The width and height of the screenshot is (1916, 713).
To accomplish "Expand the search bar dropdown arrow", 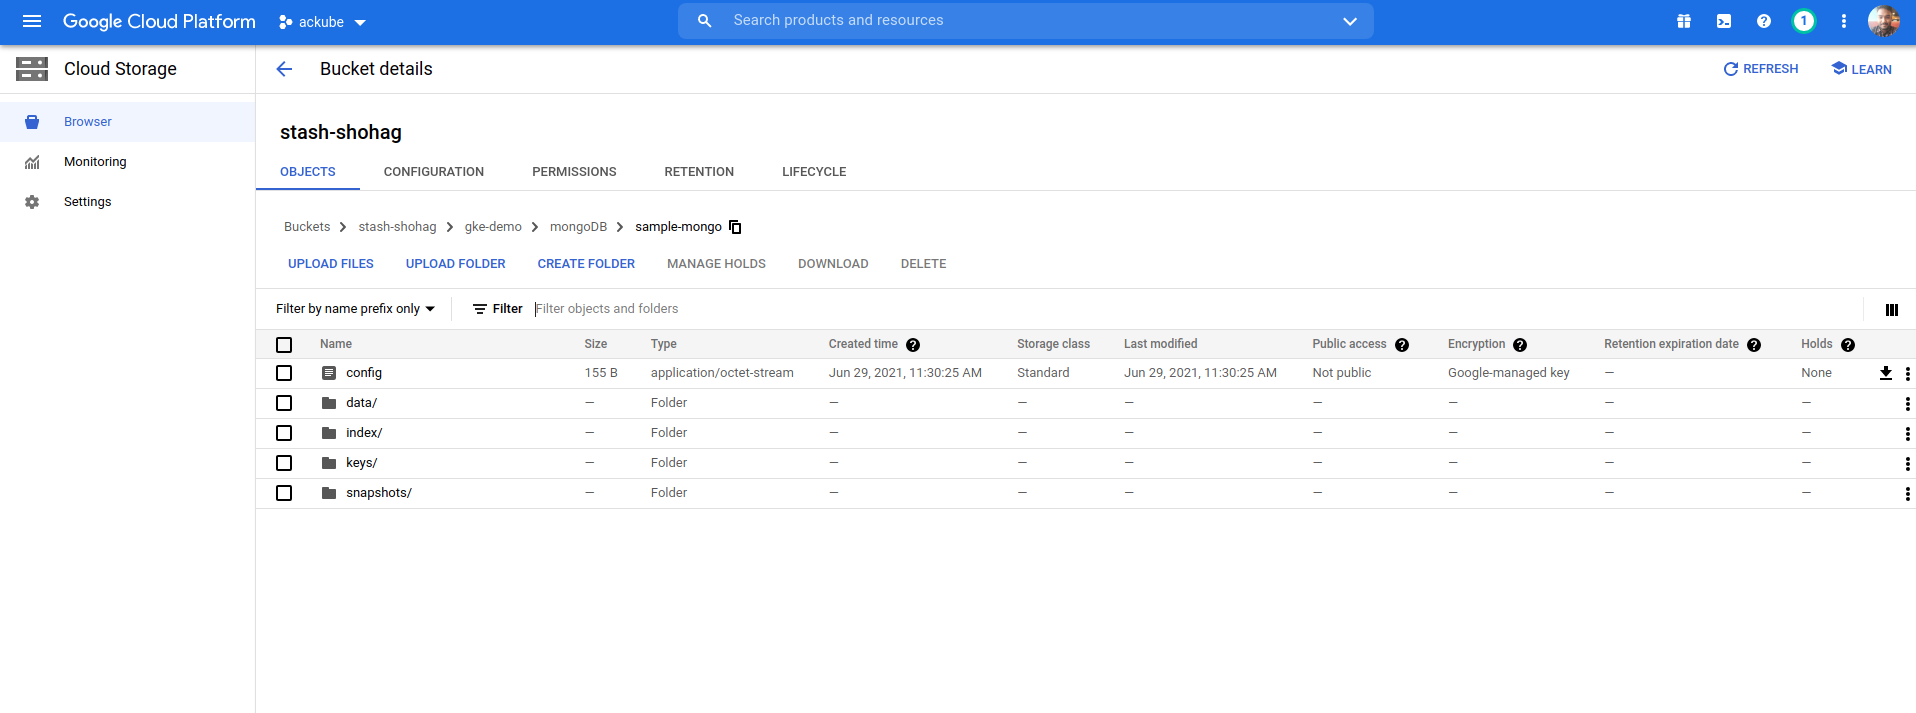I will click(x=1349, y=21).
